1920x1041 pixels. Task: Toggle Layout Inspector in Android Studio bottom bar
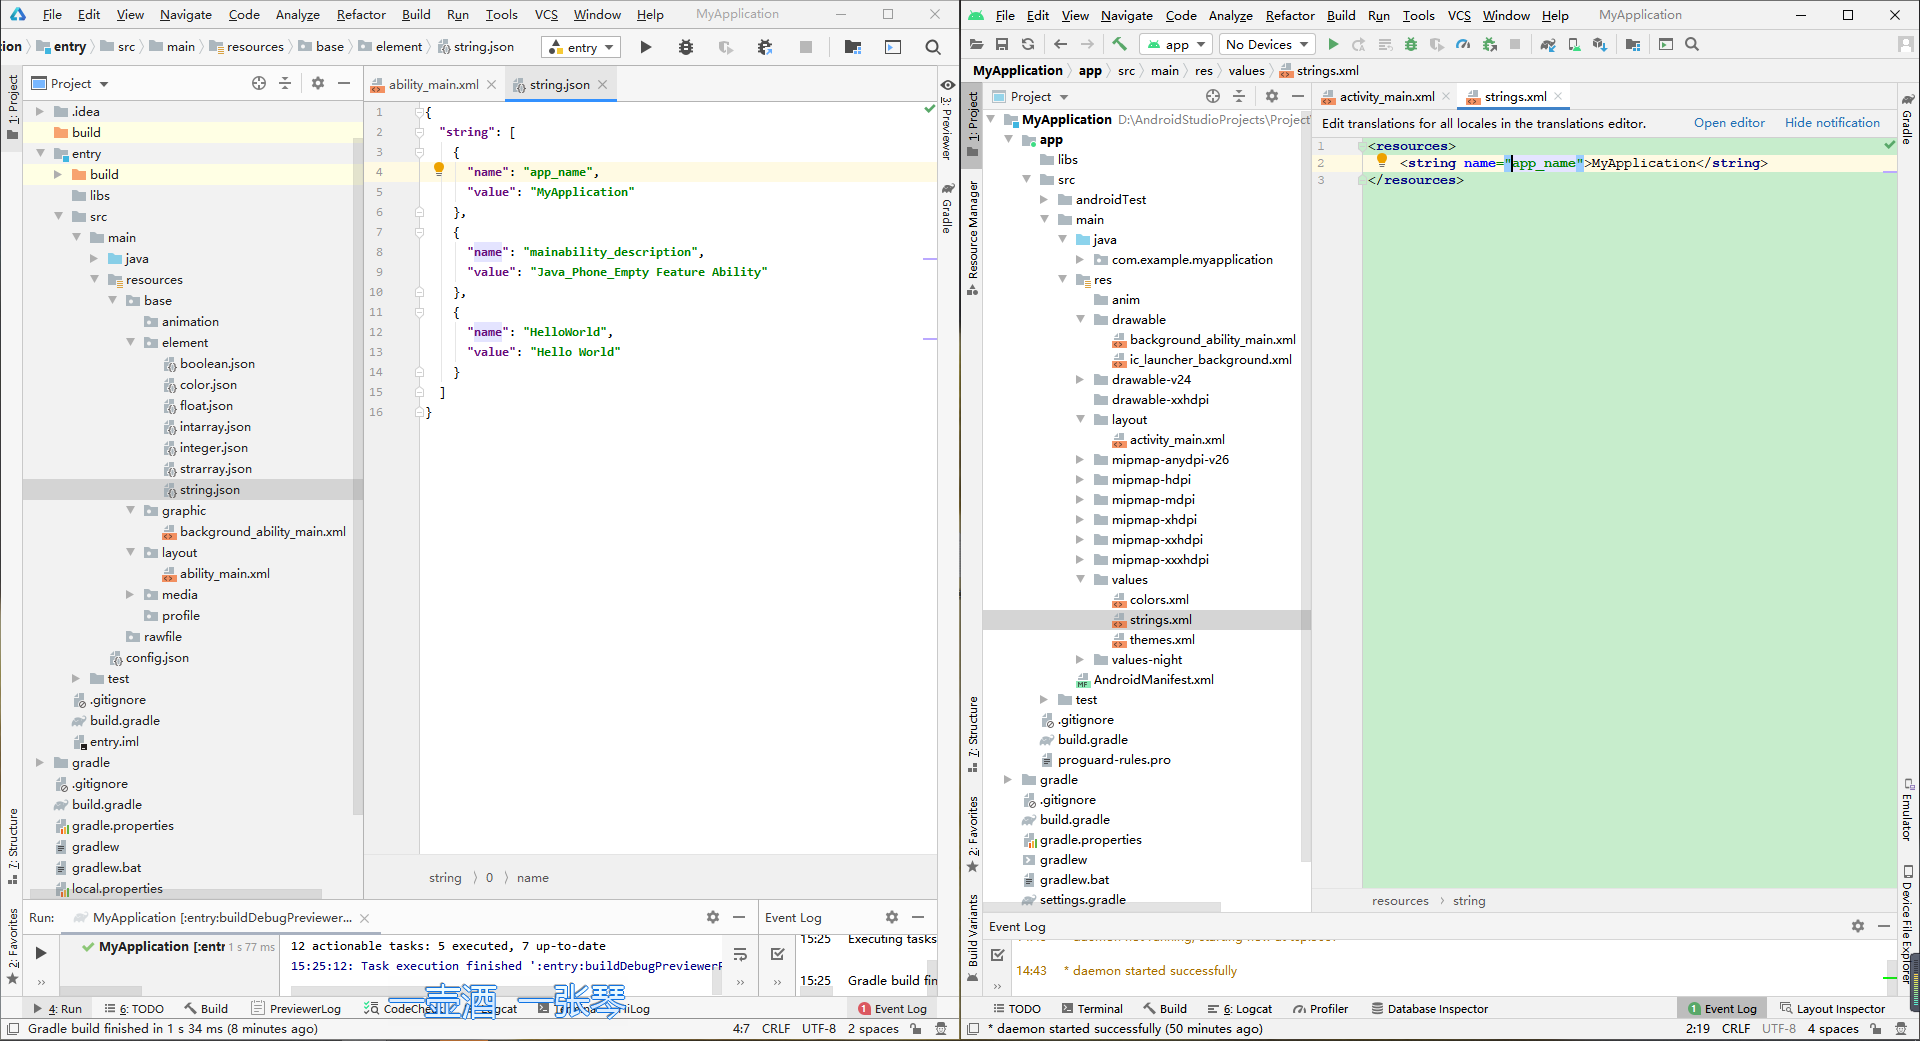click(x=1832, y=1009)
